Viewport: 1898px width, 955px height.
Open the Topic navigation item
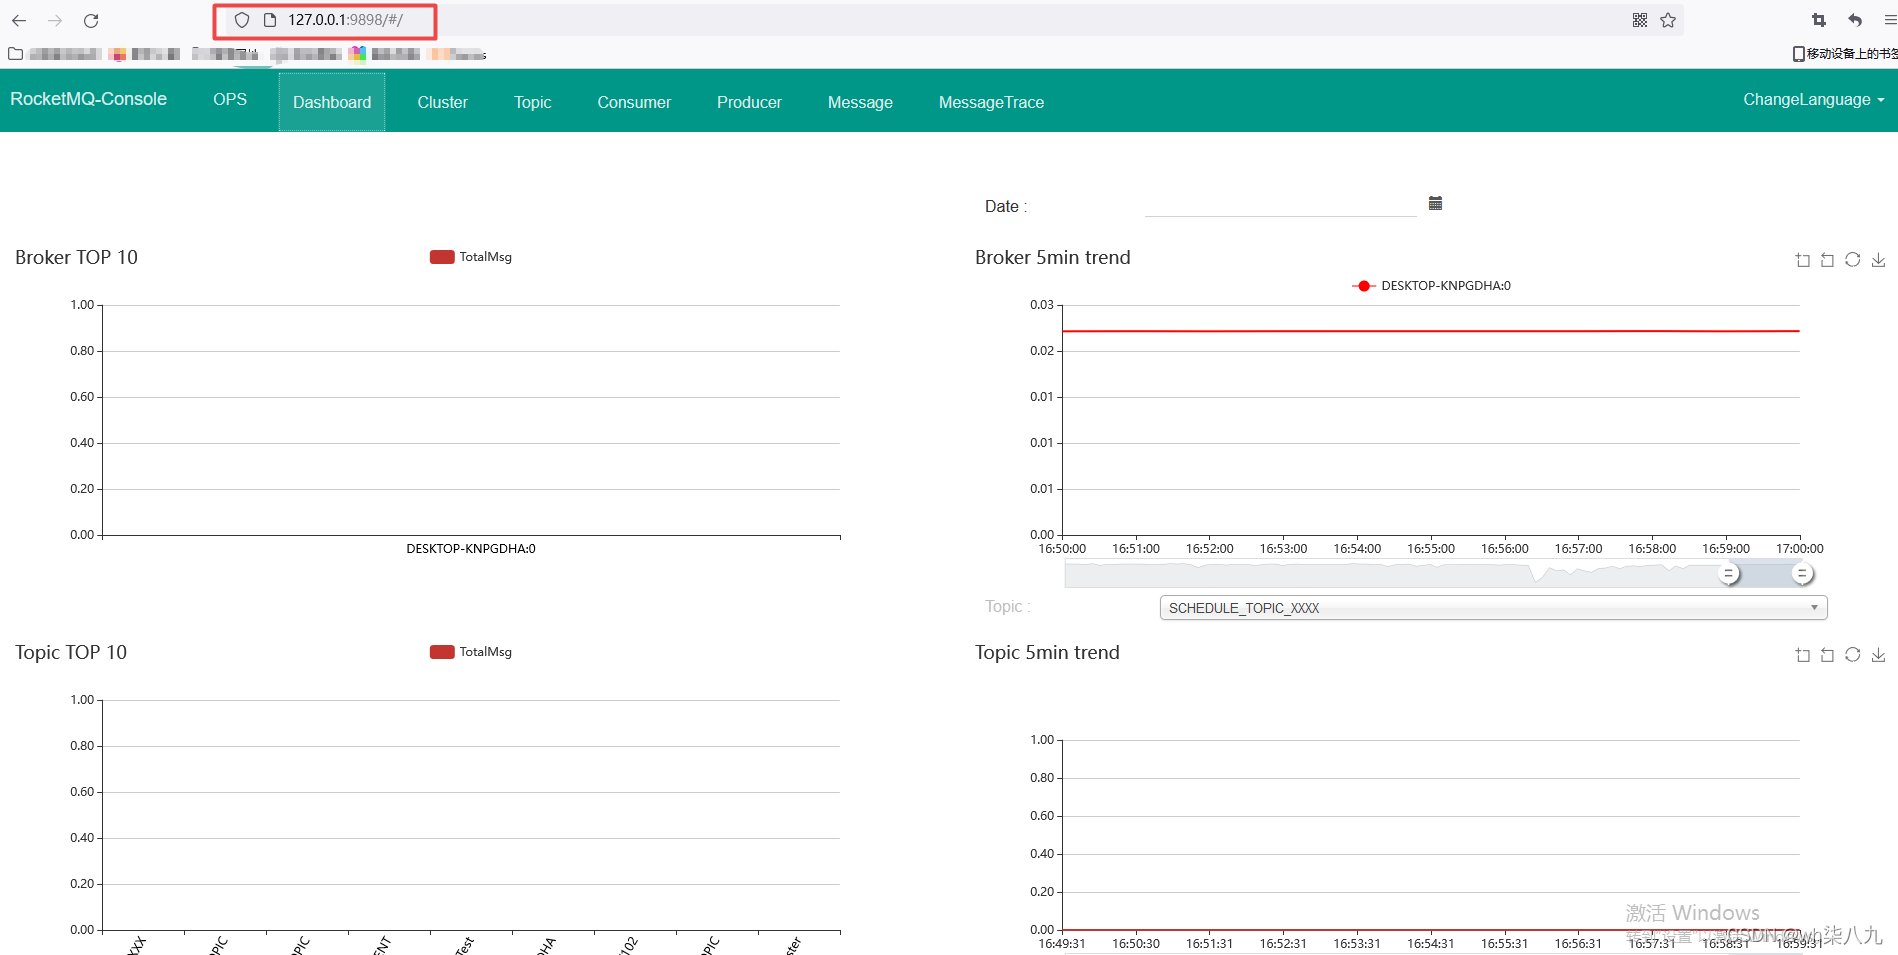[533, 102]
